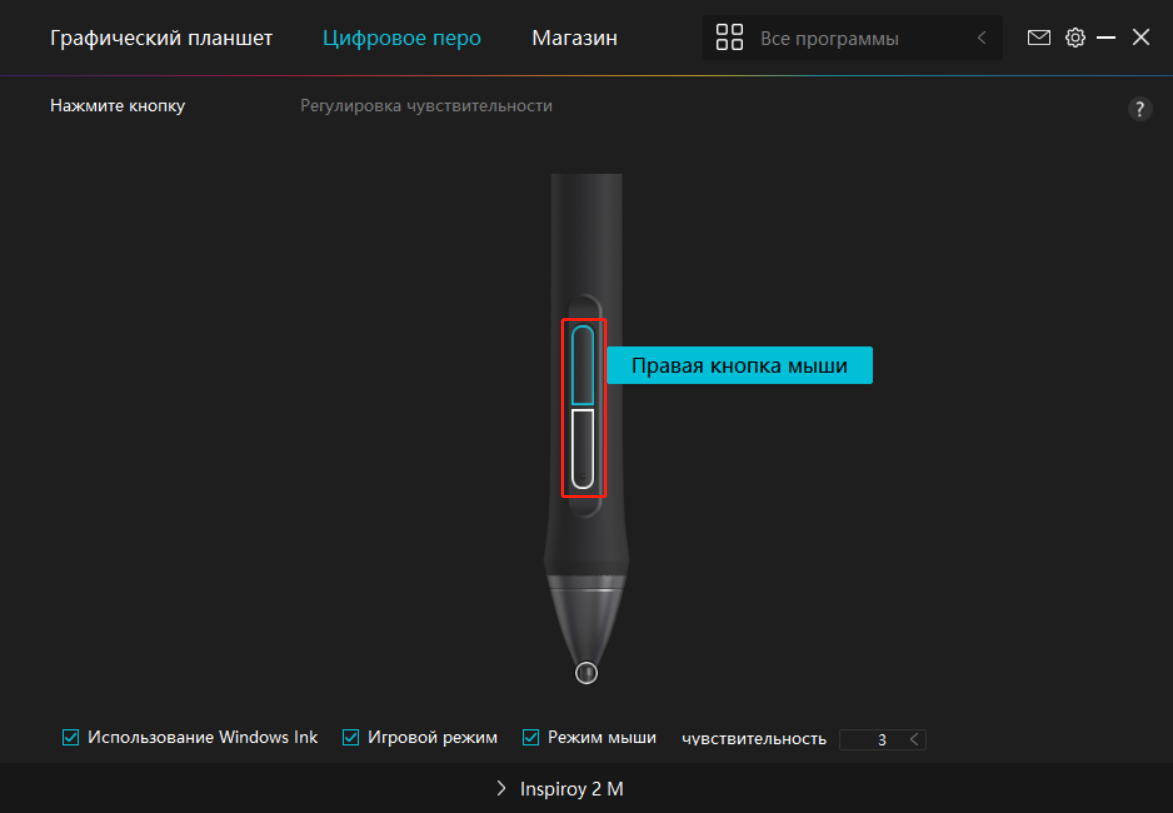1173x813 pixels.
Task: Open the чувствительность value dropdown arrow
Action: tap(914, 740)
